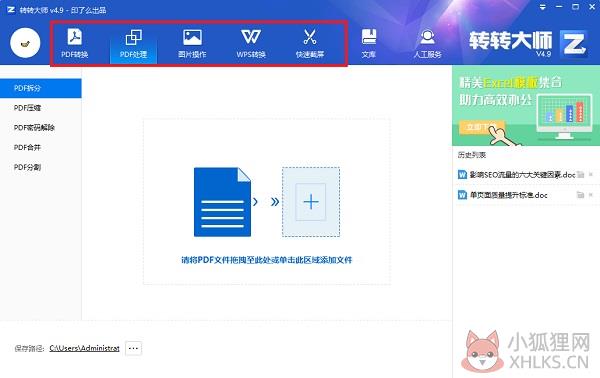Launch the 快速截屏 scissors screenshot tool

click(310, 43)
